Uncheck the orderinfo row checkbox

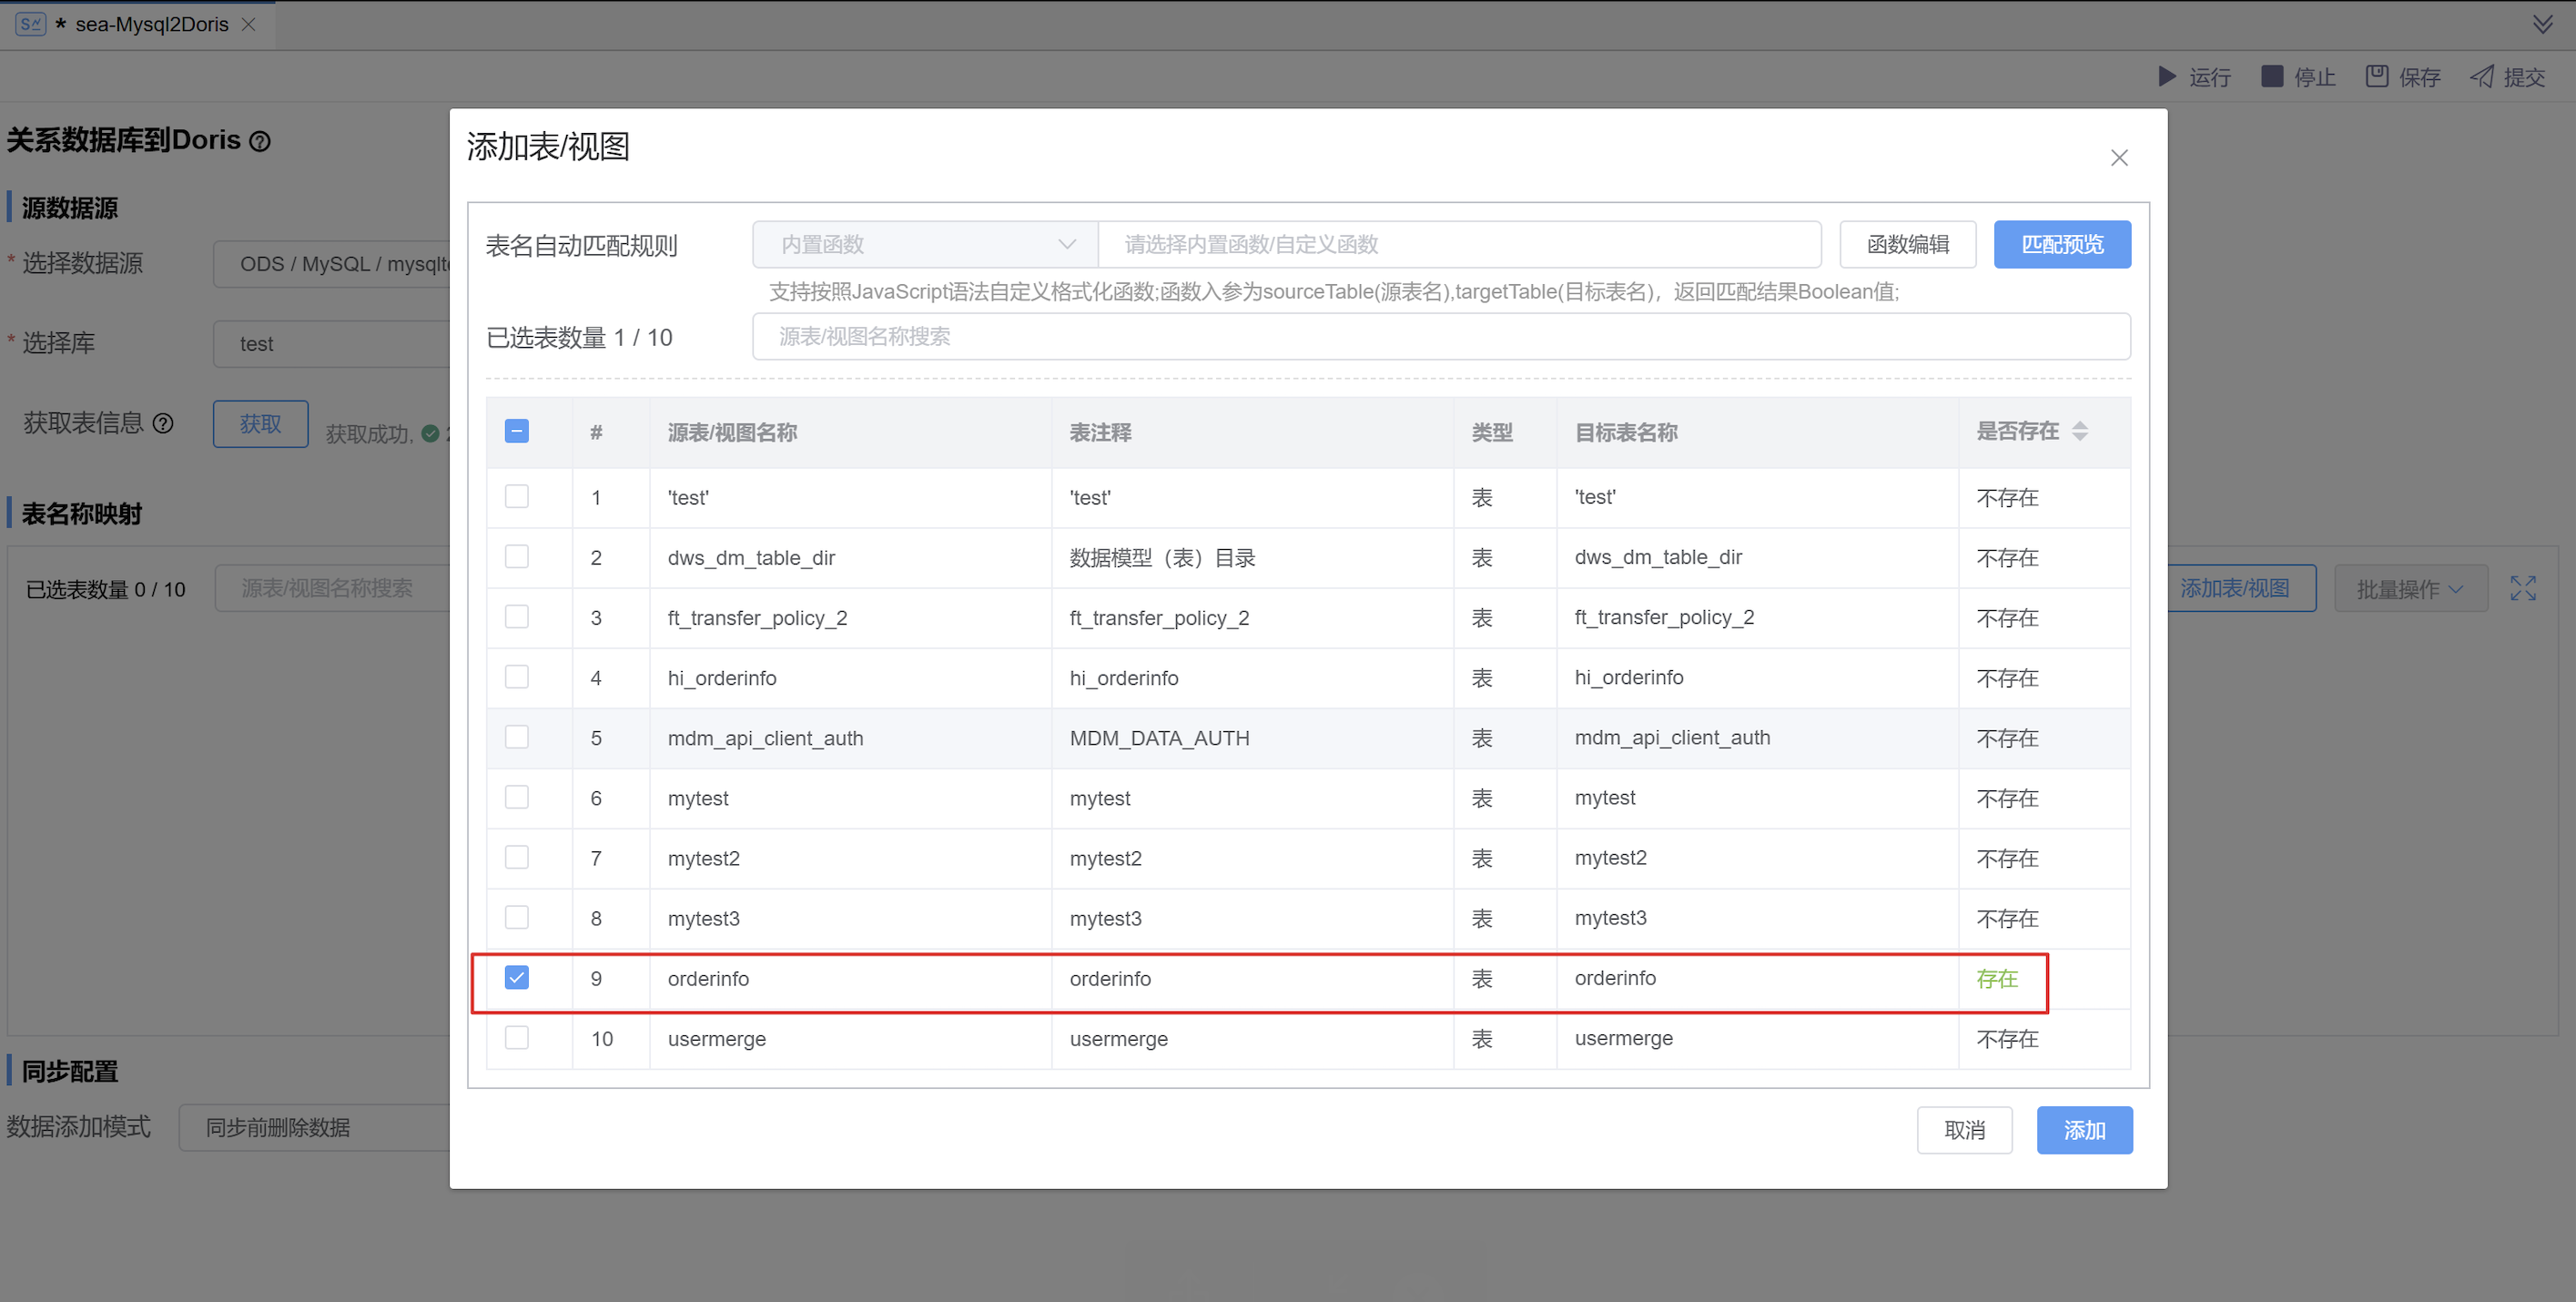[x=516, y=977]
